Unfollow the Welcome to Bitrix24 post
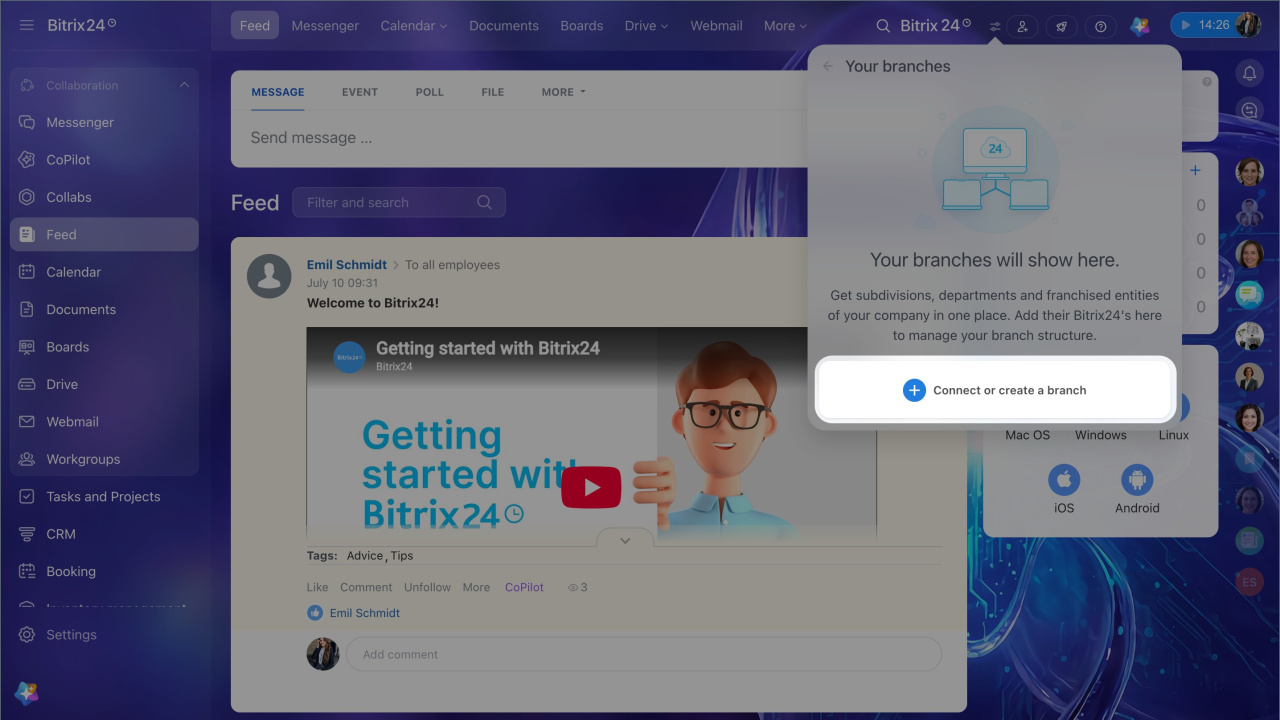 pyautogui.click(x=427, y=587)
